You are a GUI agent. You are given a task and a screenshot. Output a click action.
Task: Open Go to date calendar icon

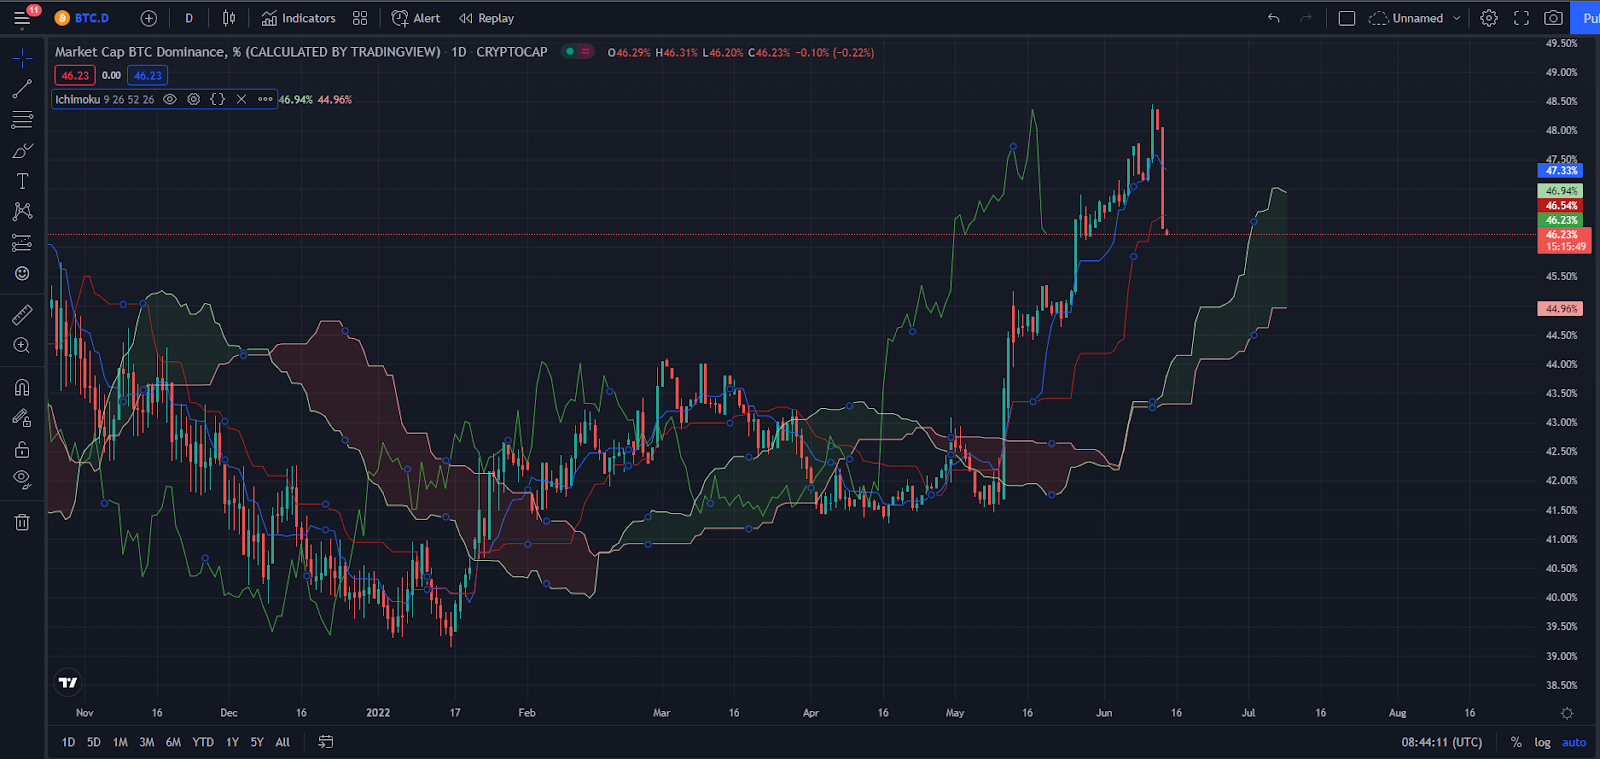325,742
